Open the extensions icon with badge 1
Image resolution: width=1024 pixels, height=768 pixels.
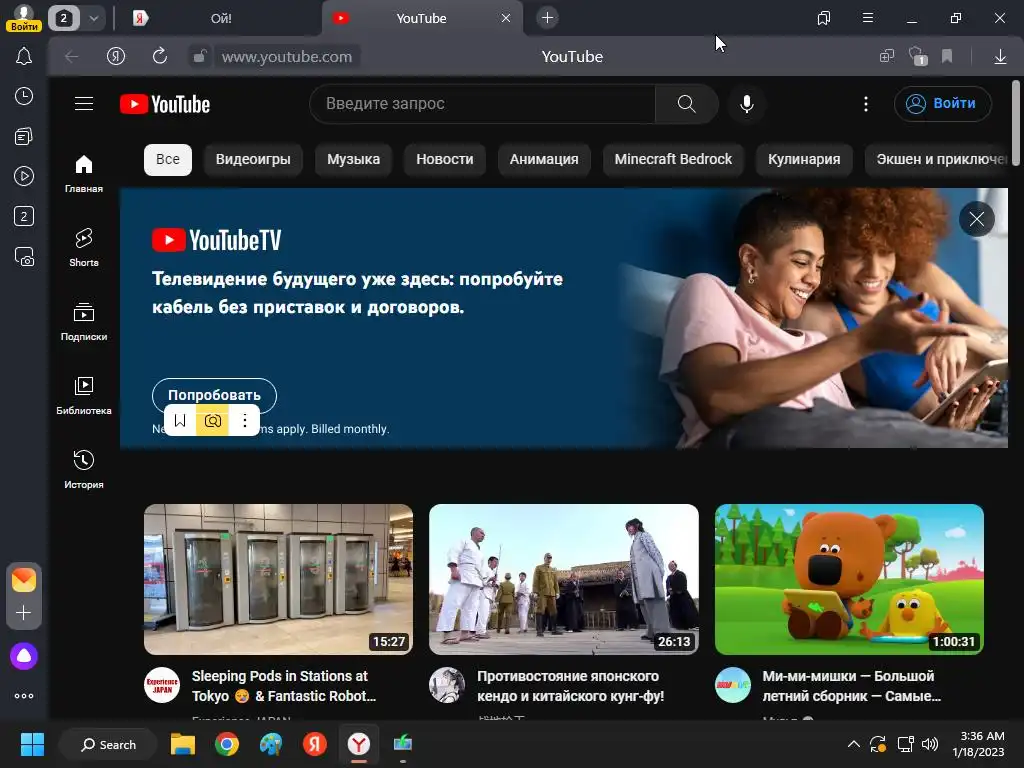[x=918, y=57]
